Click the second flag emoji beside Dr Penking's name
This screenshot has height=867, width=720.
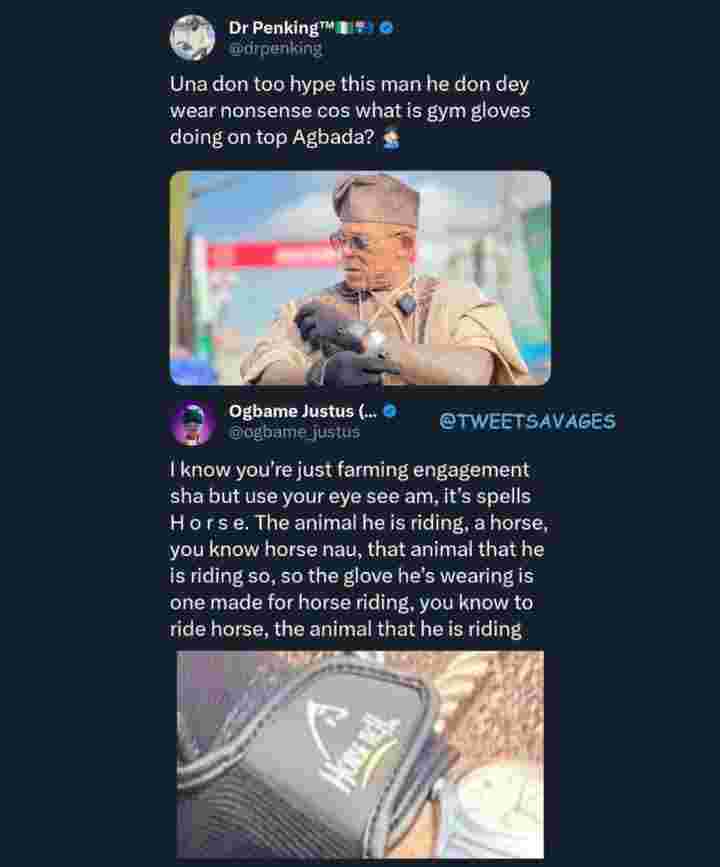point(364,27)
